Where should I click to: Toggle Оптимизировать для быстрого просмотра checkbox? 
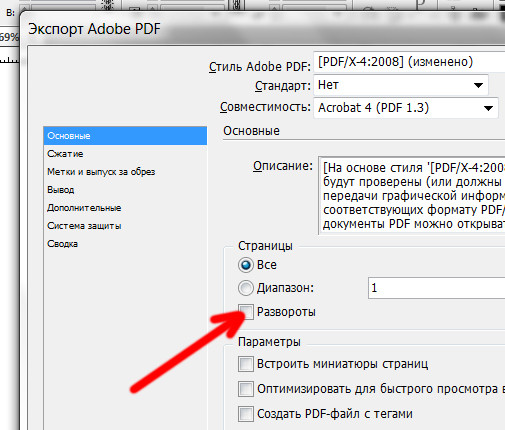tap(246, 389)
